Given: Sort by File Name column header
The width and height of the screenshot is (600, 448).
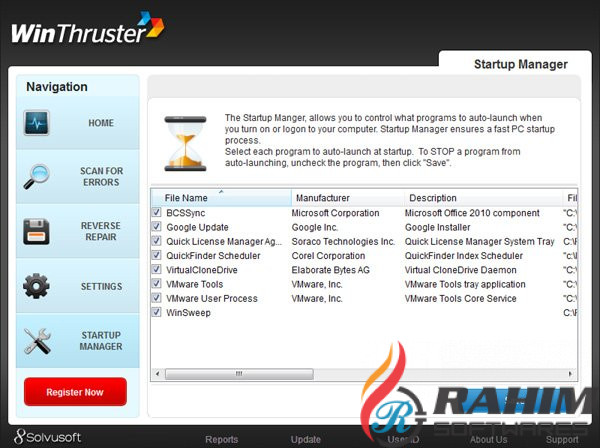Looking at the screenshot, I should click(222, 198).
